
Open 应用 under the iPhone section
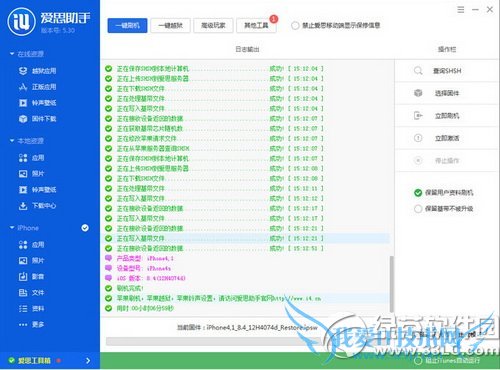pyautogui.click(x=32, y=245)
